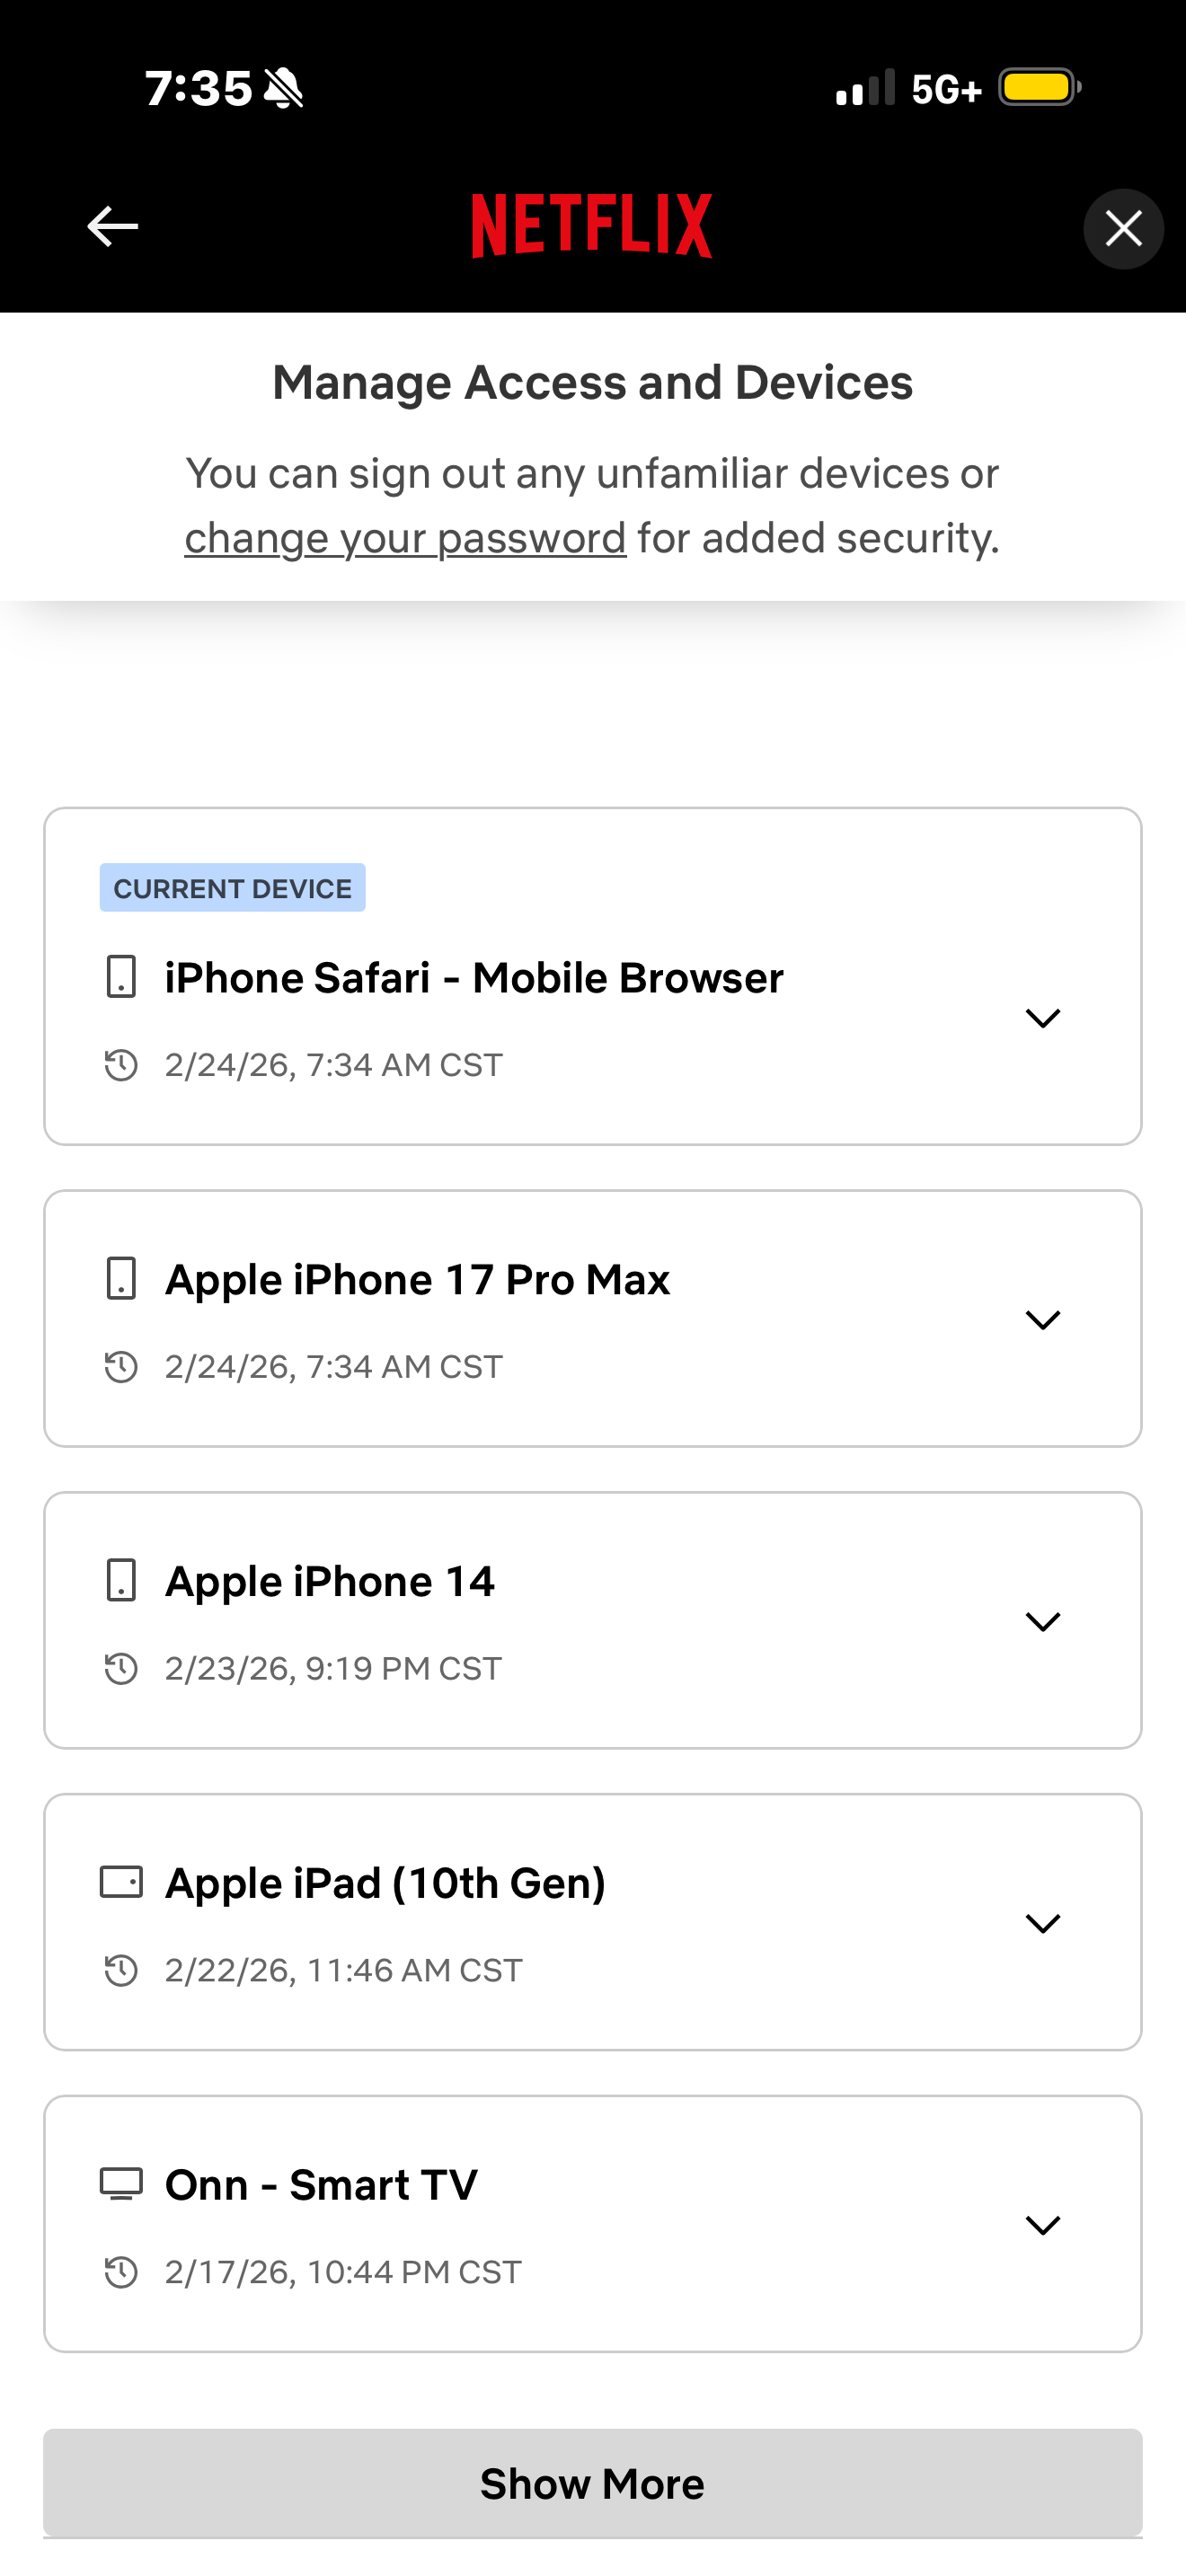Expand the Onn Smart TV chevron
This screenshot has width=1186, height=2576.
[1042, 2226]
